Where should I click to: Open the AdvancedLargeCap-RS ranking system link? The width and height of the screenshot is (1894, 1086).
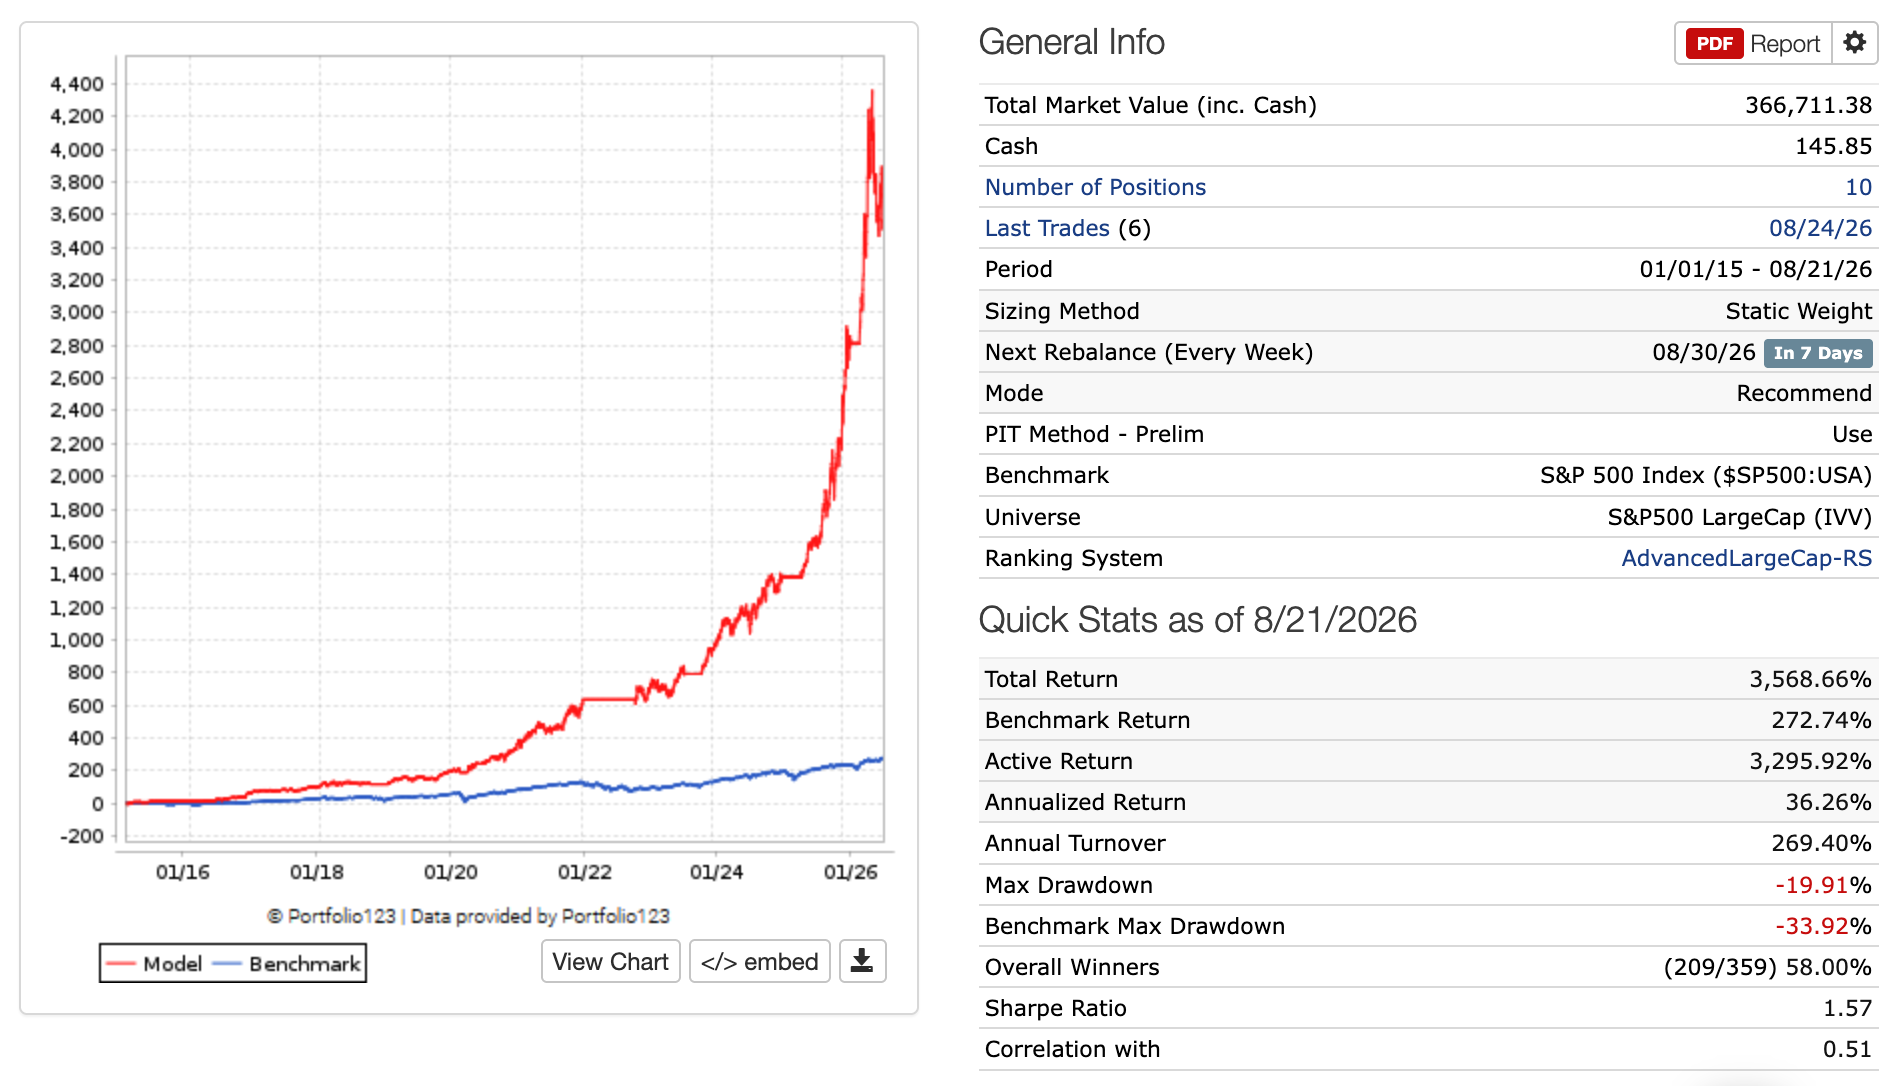(x=1746, y=558)
